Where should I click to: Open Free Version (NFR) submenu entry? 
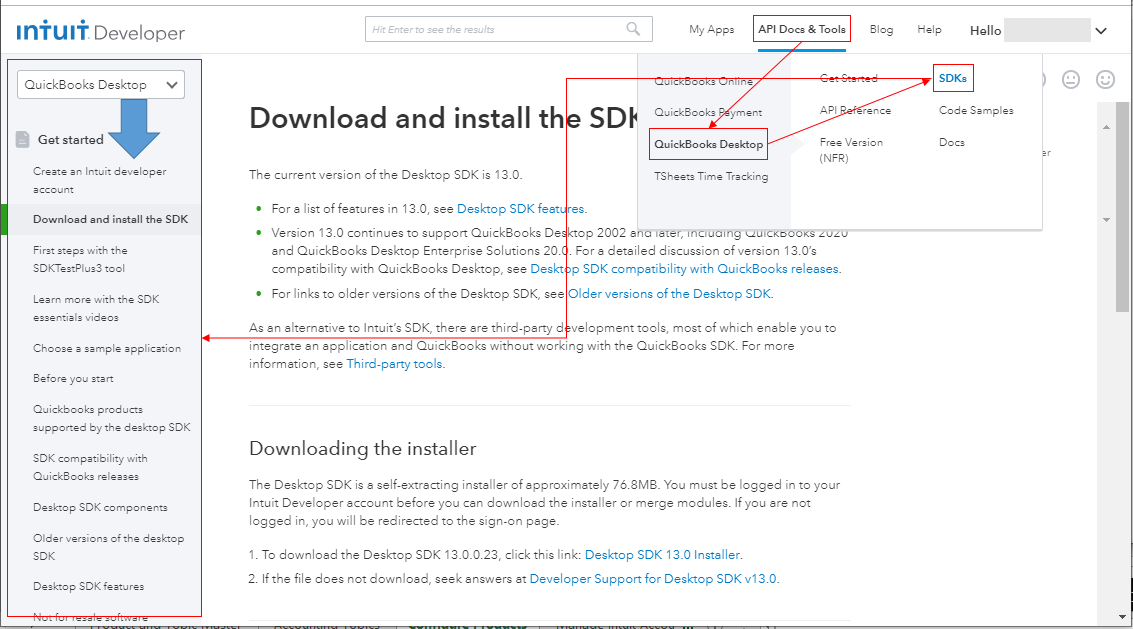coord(851,150)
